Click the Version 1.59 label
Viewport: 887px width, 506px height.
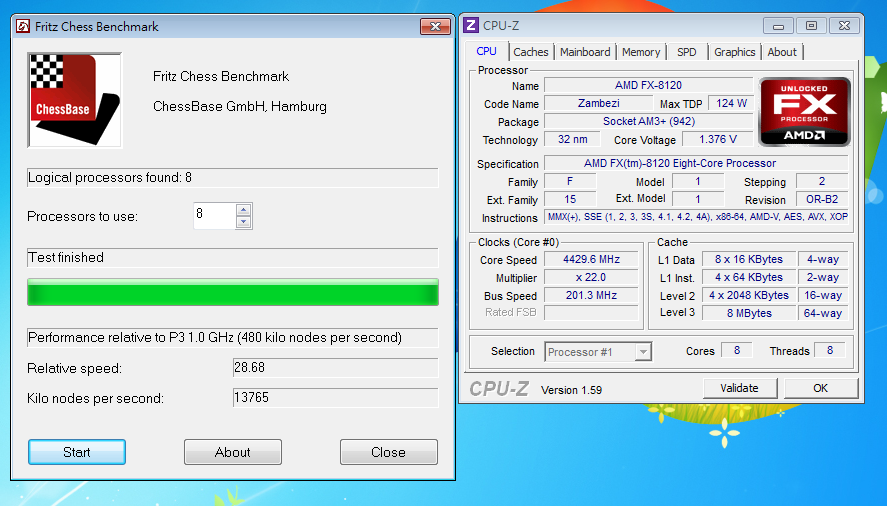[x=571, y=390]
